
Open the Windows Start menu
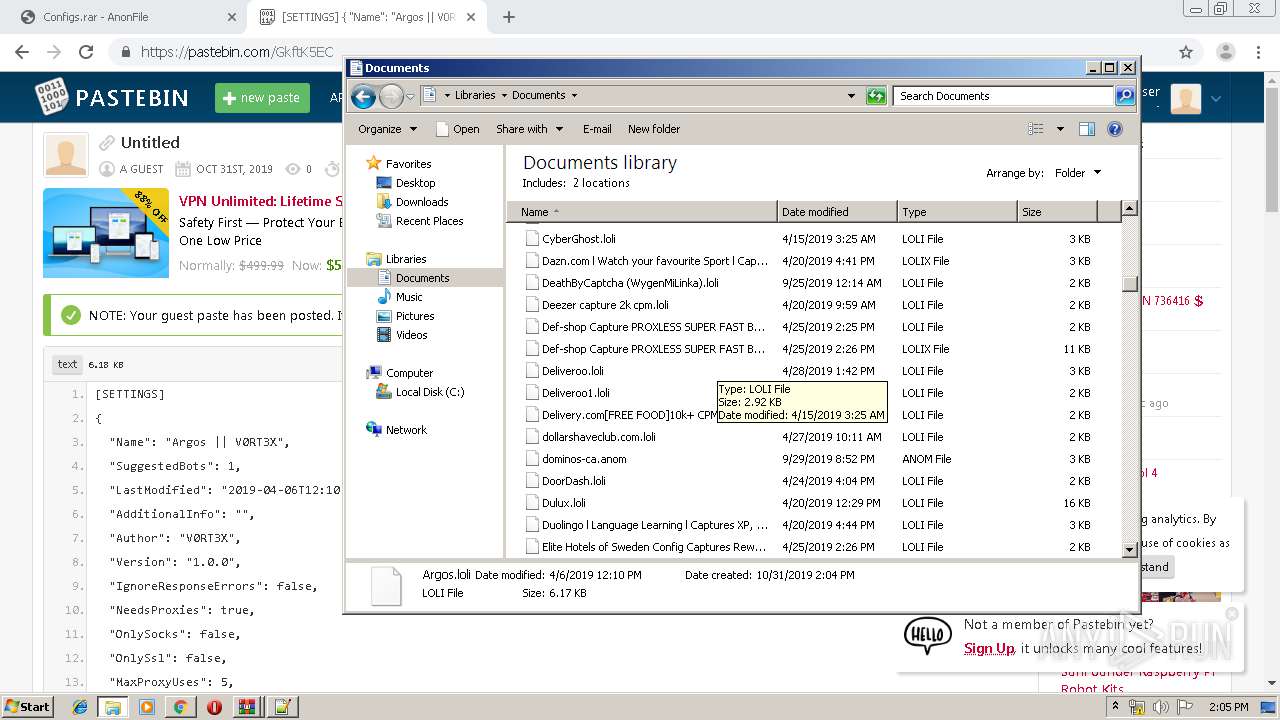point(28,706)
